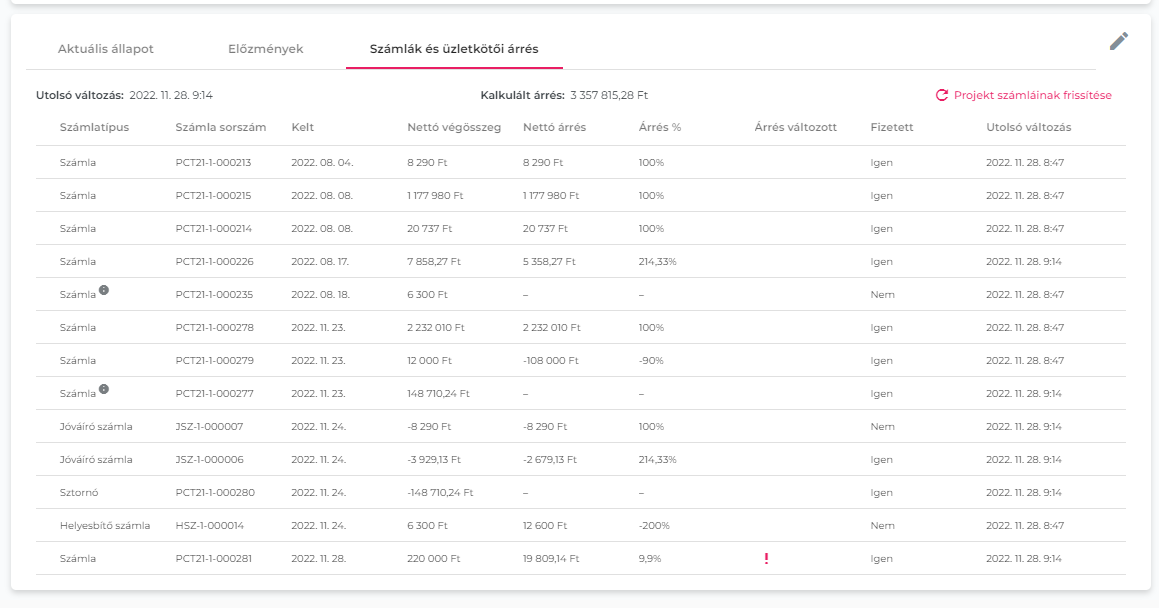The height and width of the screenshot is (608, 1159).
Task: Click the Fizetett column header
Action: point(891,127)
